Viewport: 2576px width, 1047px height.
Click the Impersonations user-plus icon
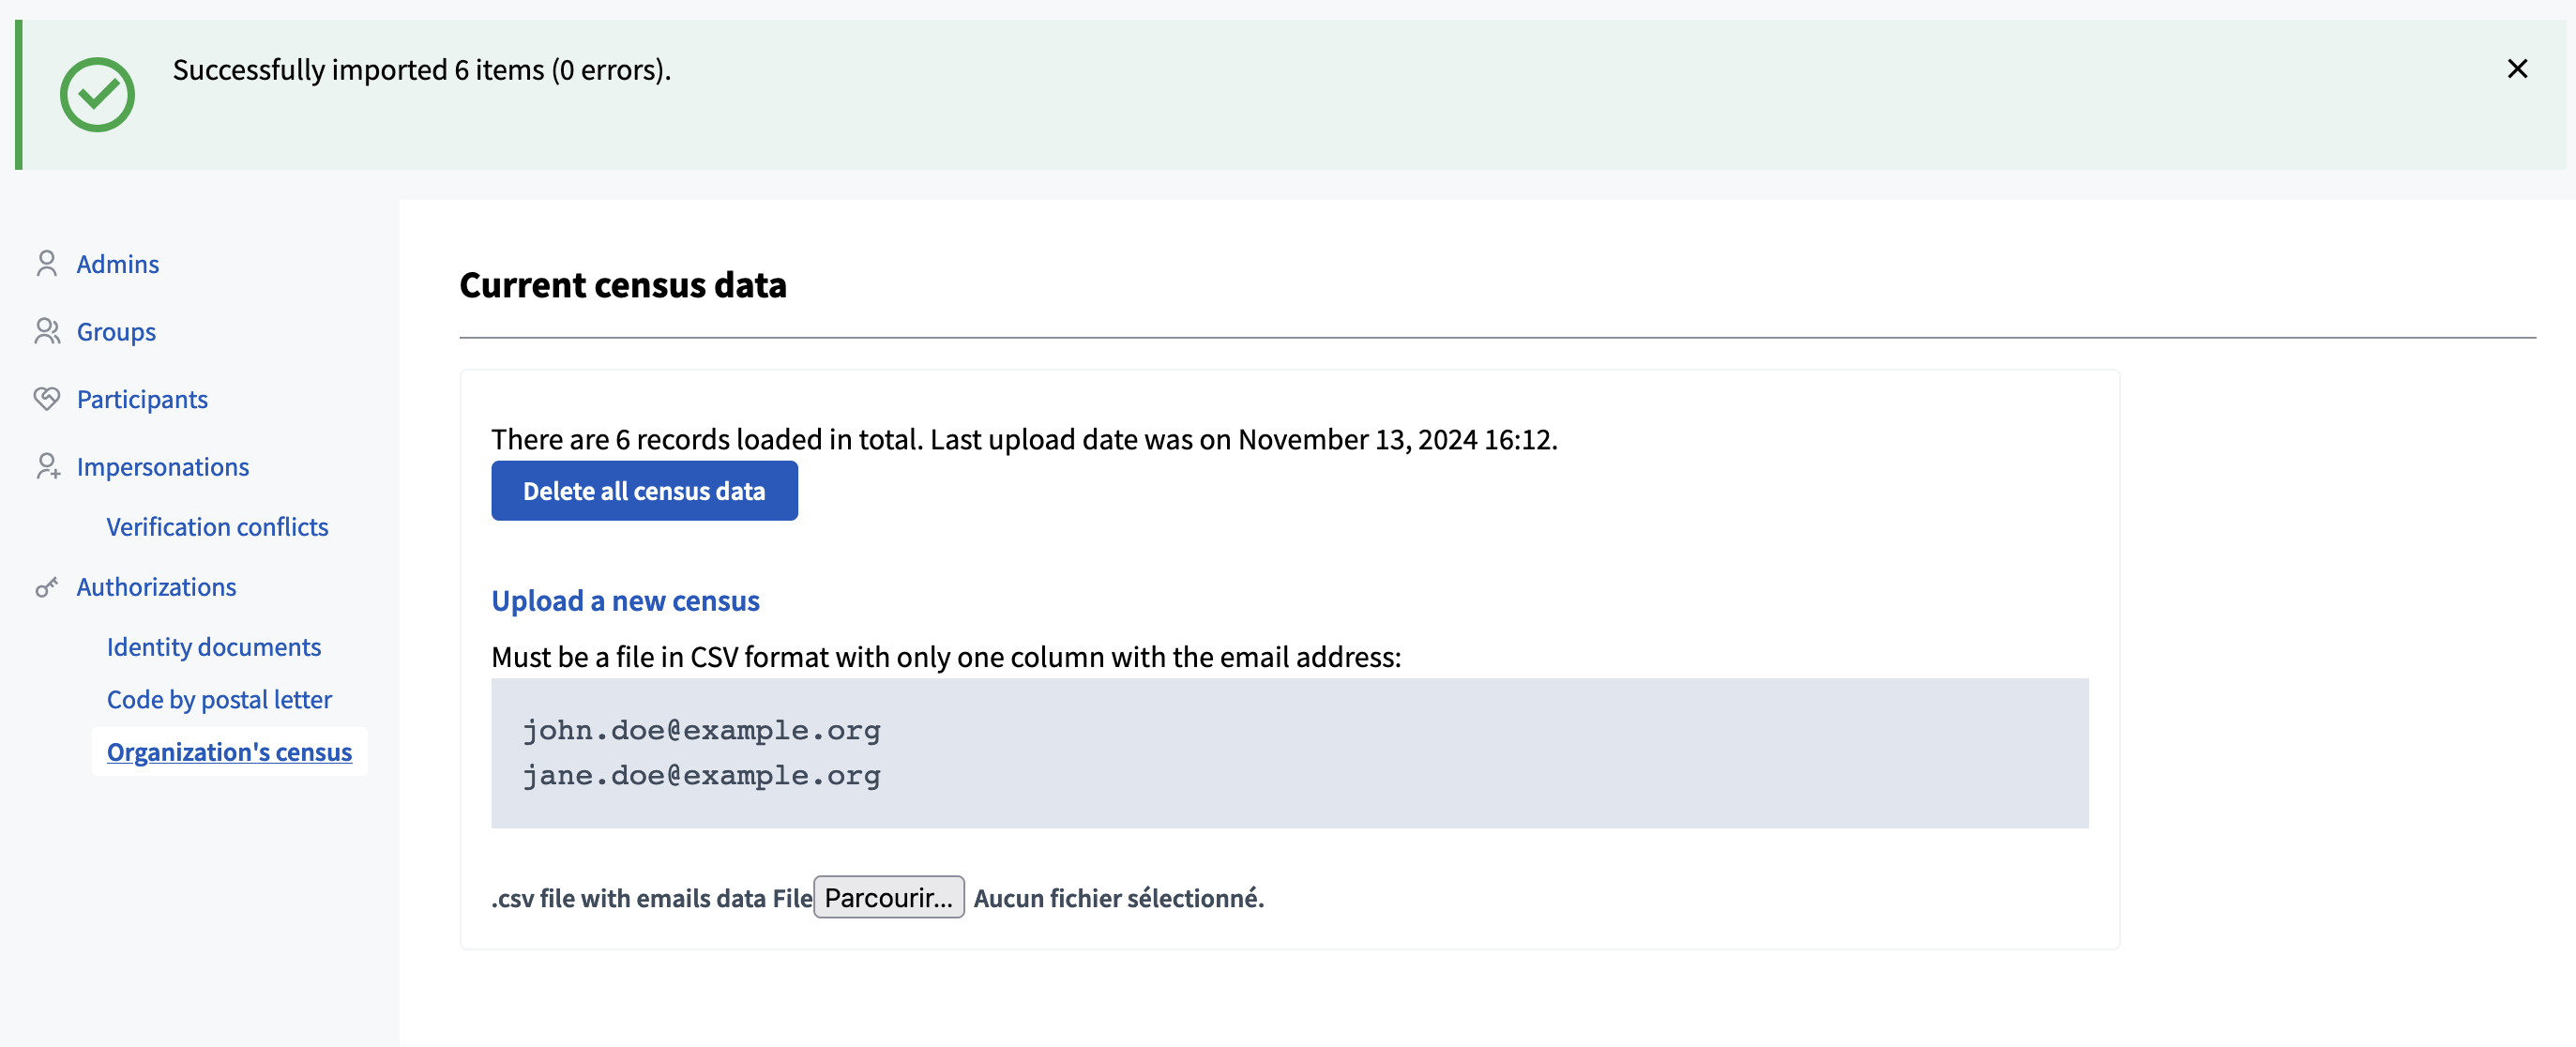(x=47, y=466)
